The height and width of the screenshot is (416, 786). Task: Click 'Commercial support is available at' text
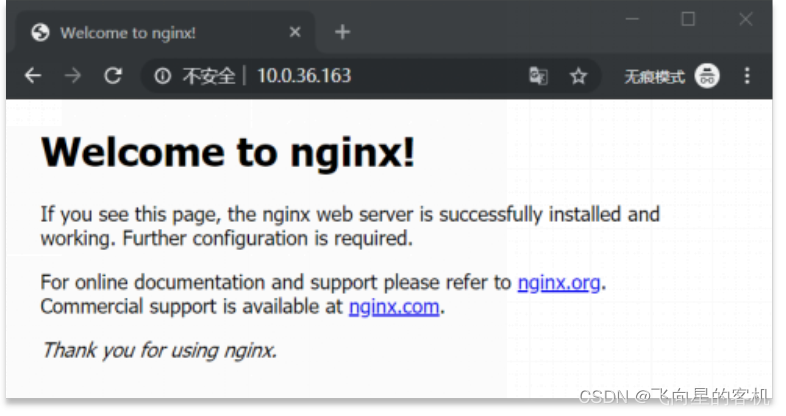[191, 307]
